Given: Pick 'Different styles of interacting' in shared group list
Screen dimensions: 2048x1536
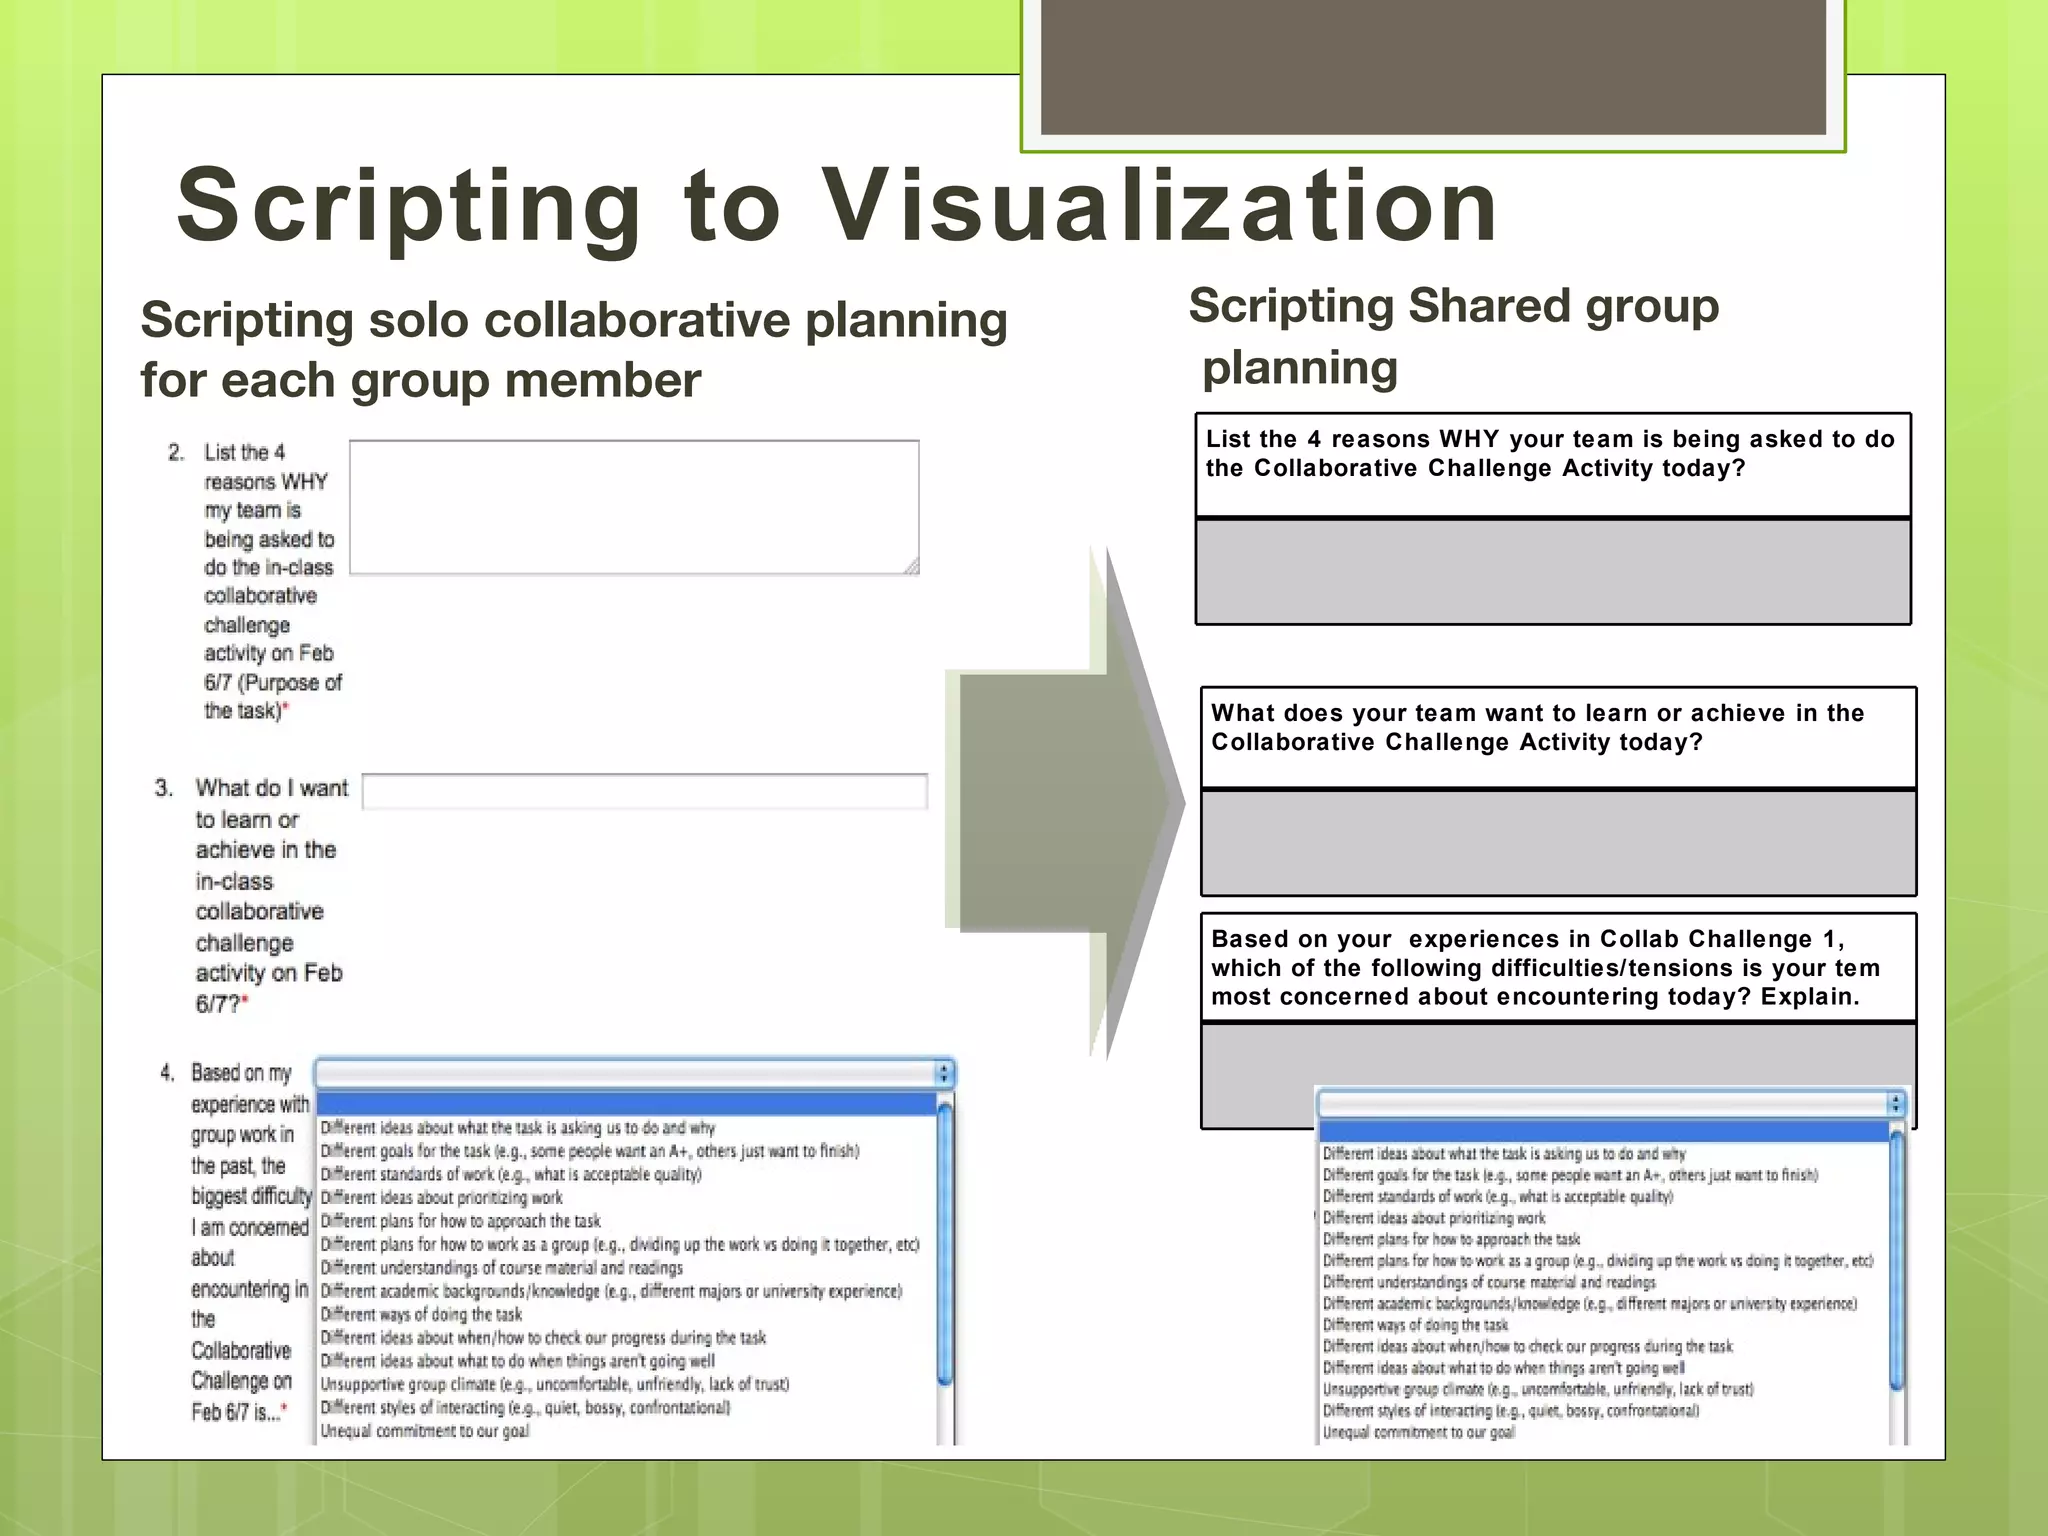Looking at the screenshot, I should coord(1511,1411).
